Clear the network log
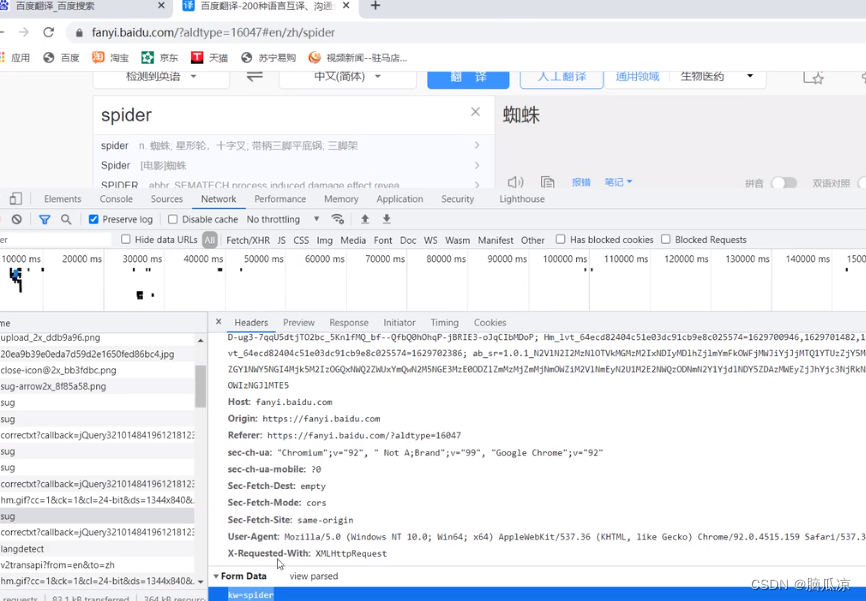The height and width of the screenshot is (601, 866). 17,219
